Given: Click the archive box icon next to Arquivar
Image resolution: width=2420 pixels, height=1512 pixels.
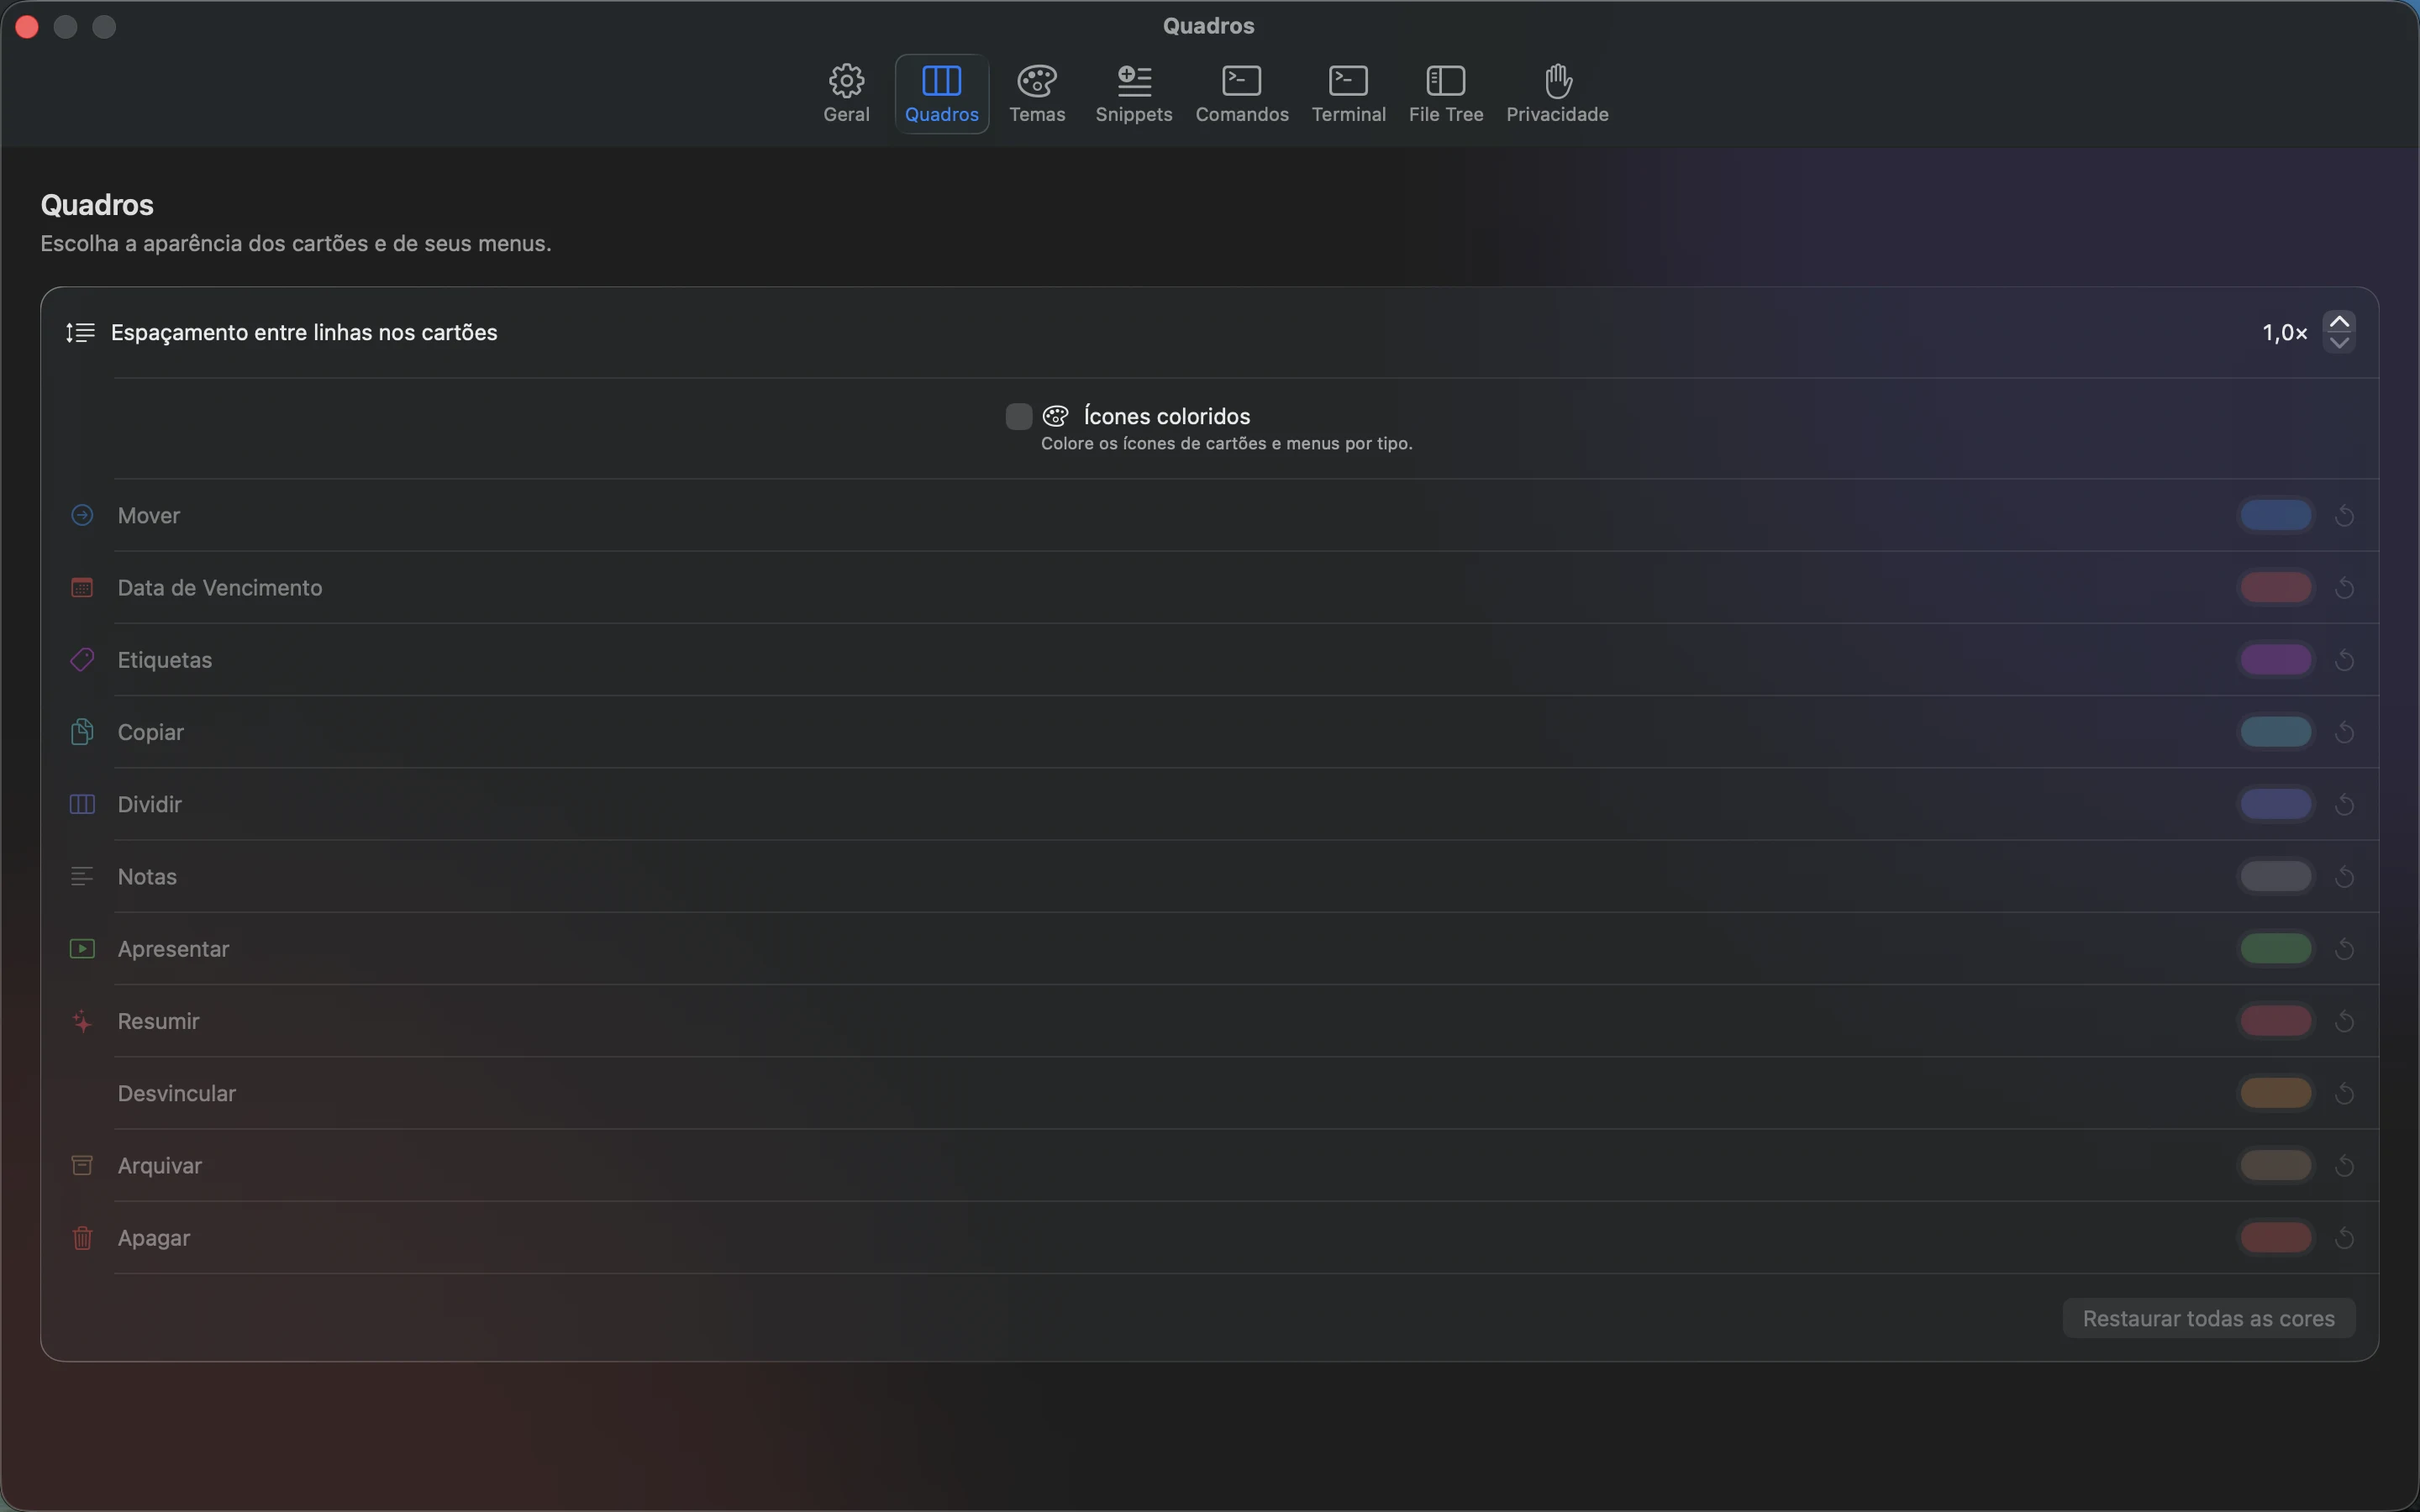Looking at the screenshot, I should [x=82, y=1165].
